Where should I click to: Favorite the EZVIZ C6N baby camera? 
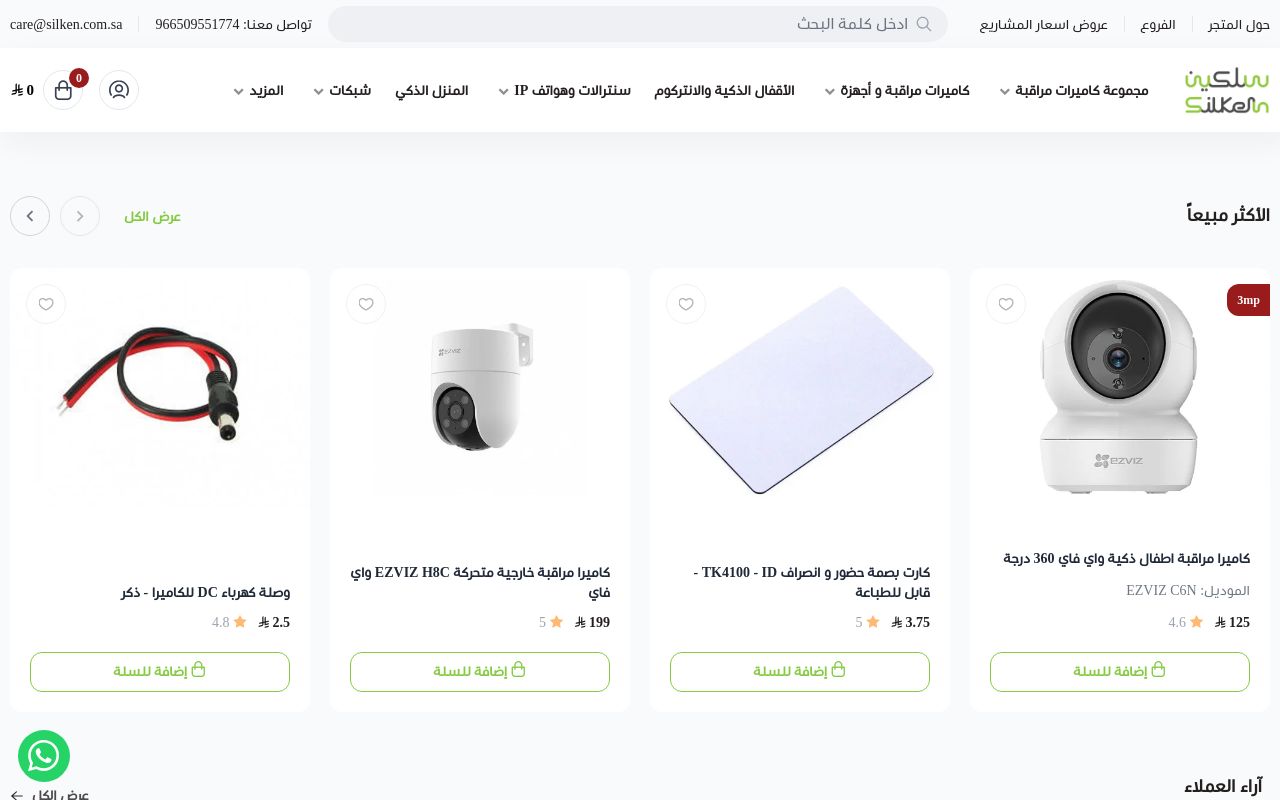1006,304
